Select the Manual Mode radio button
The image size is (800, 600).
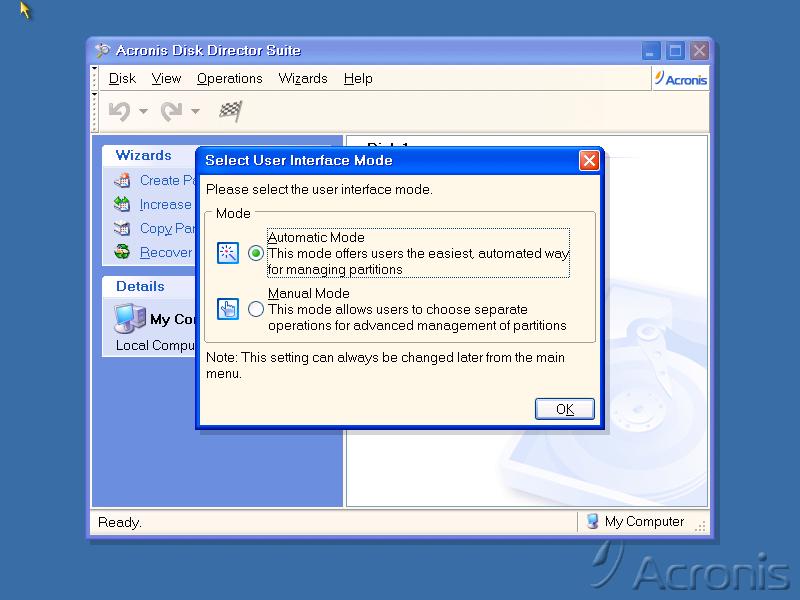tap(256, 309)
